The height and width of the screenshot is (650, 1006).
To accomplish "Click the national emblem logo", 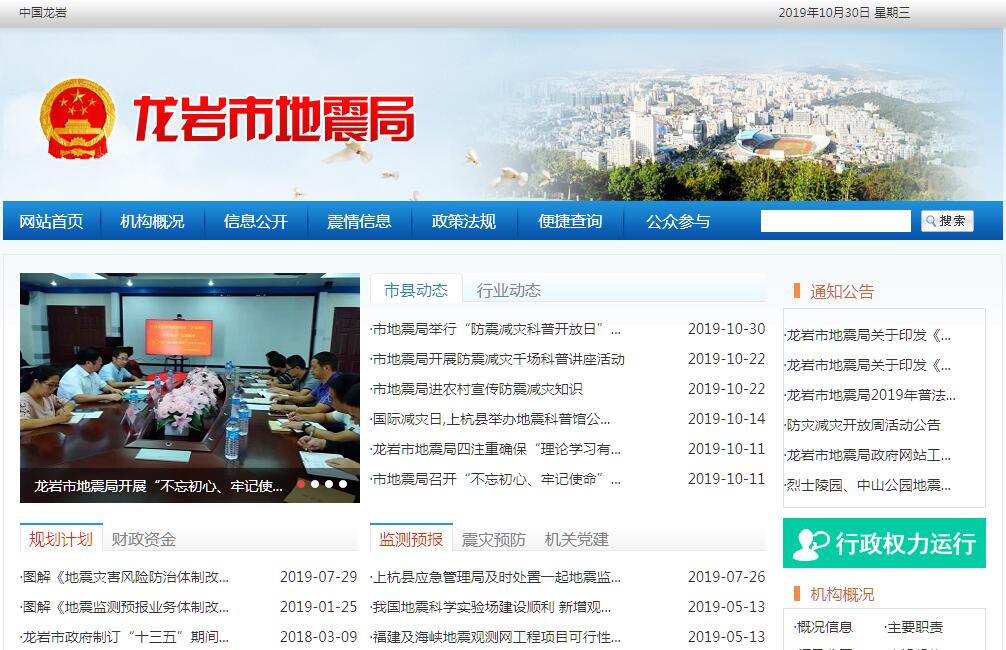I will [x=78, y=119].
